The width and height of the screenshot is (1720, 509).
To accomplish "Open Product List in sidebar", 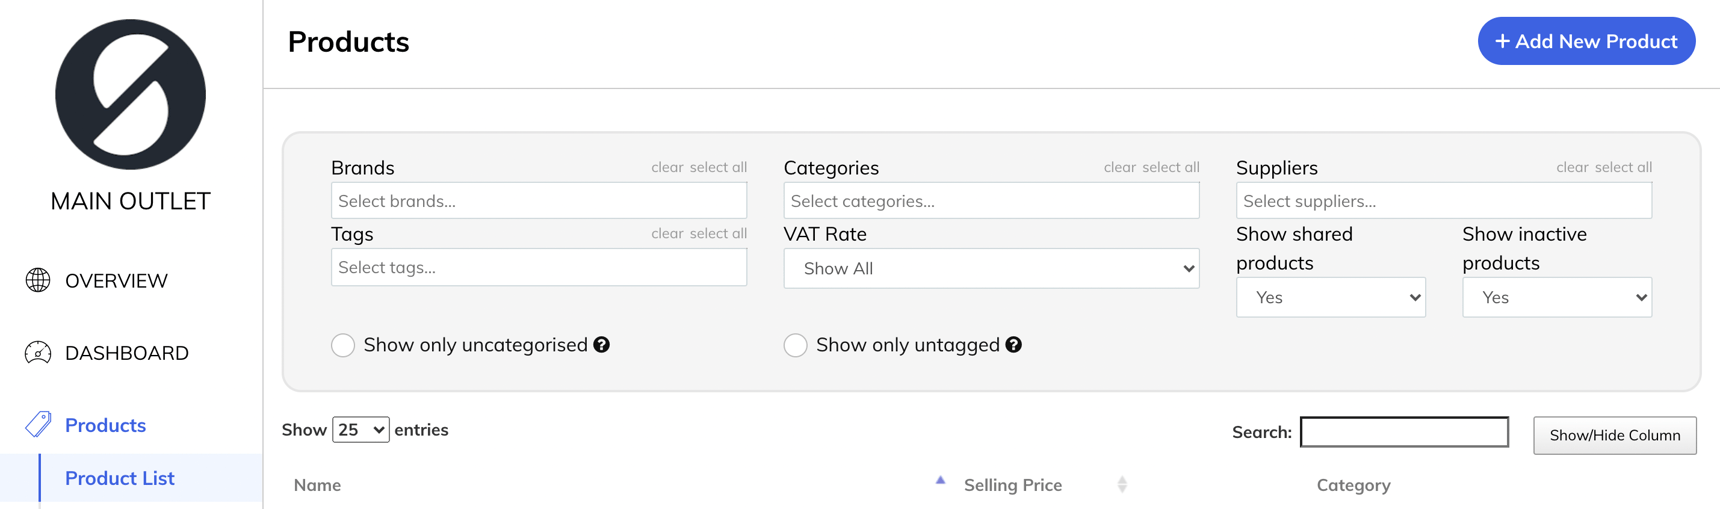I will point(120,478).
